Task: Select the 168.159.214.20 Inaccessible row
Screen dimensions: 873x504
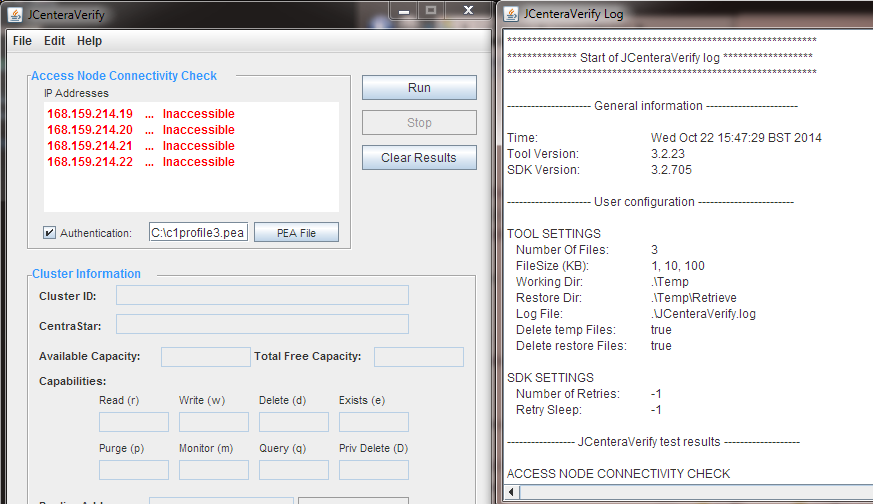Action: click(x=141, y=130)
